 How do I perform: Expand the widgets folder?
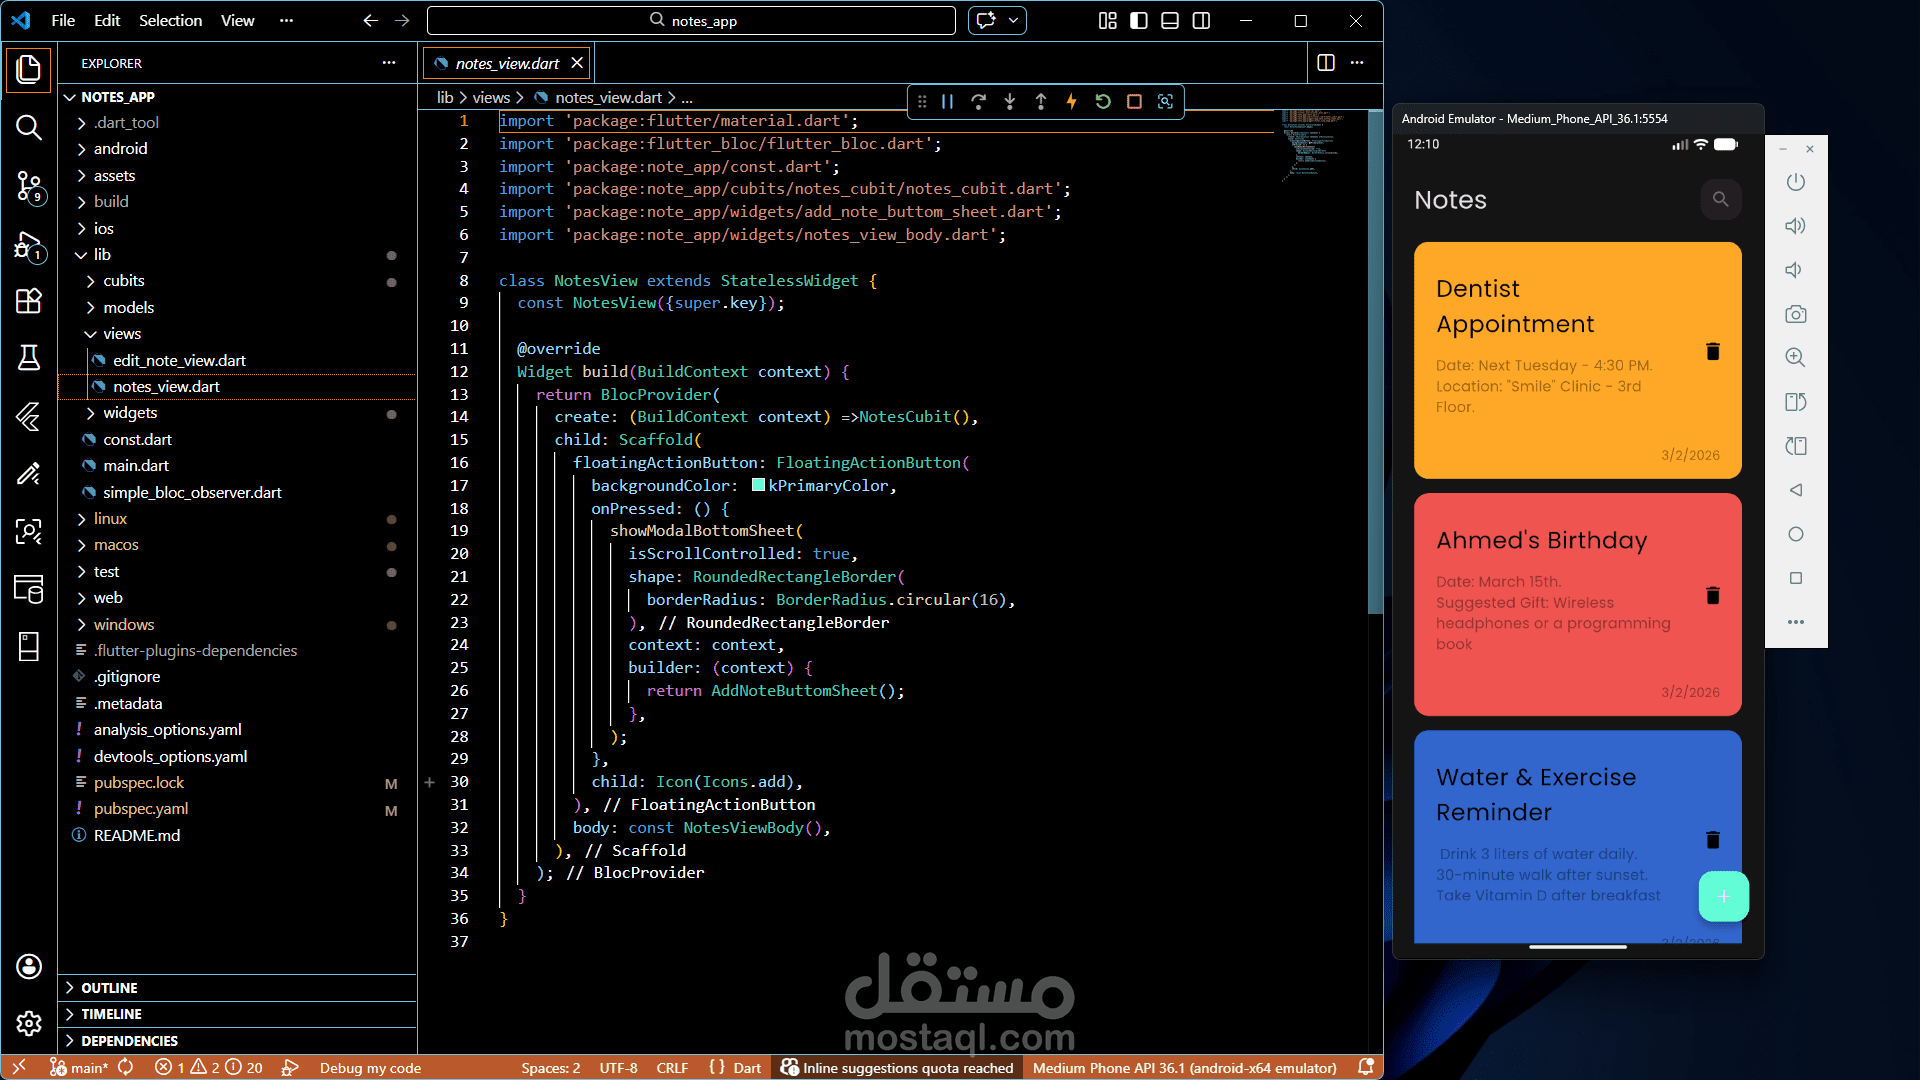point(130,413)
